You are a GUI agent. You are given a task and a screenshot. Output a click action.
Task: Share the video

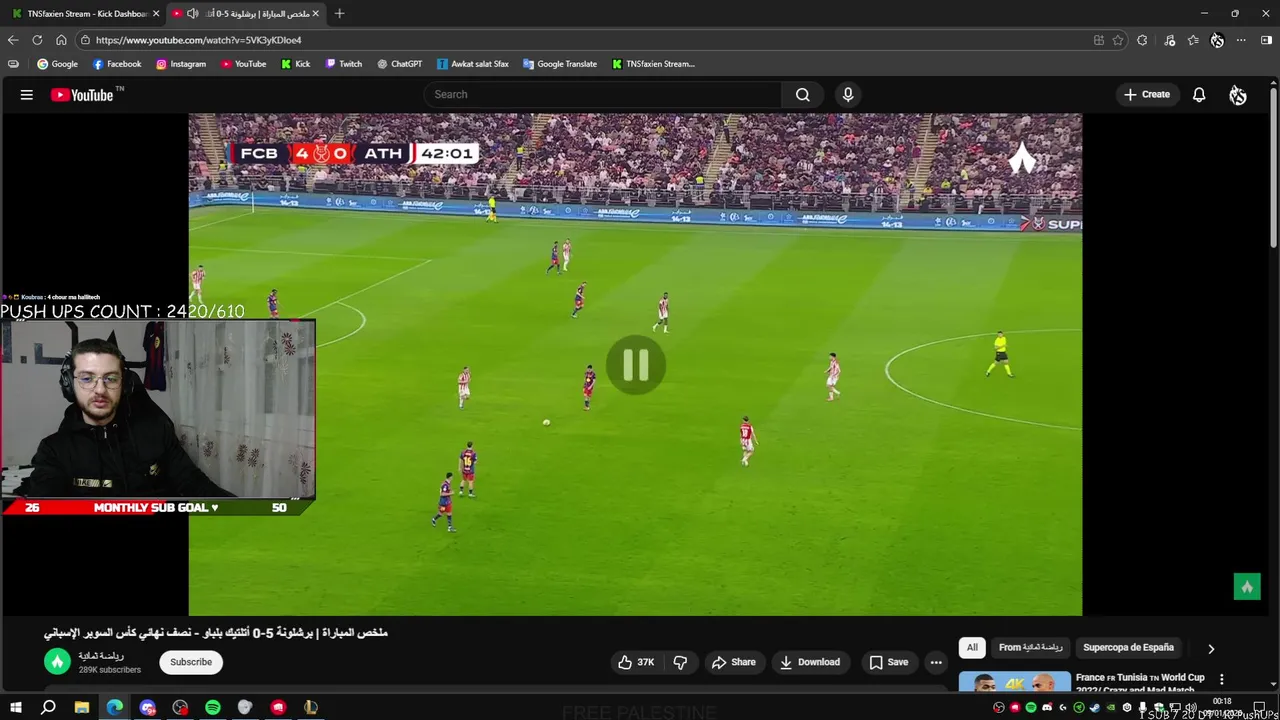(733, 662)
